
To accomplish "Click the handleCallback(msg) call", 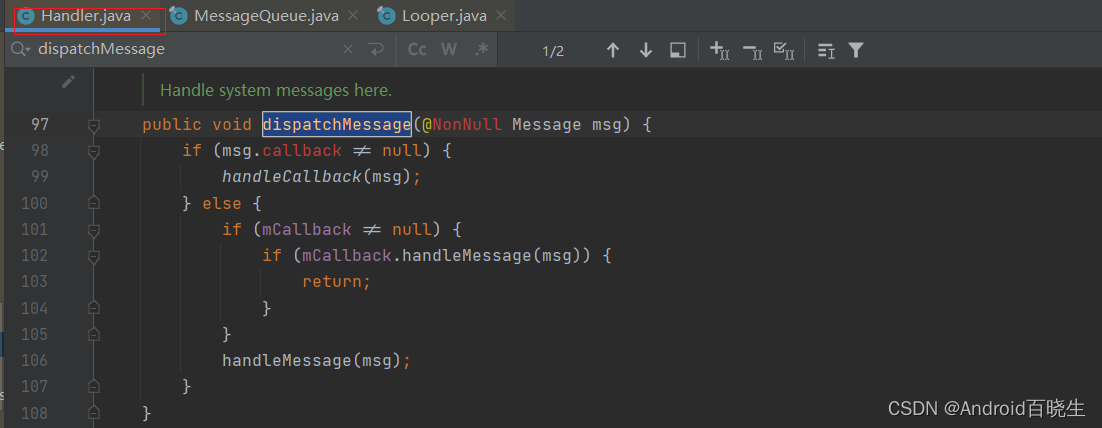I will point(316,177).
